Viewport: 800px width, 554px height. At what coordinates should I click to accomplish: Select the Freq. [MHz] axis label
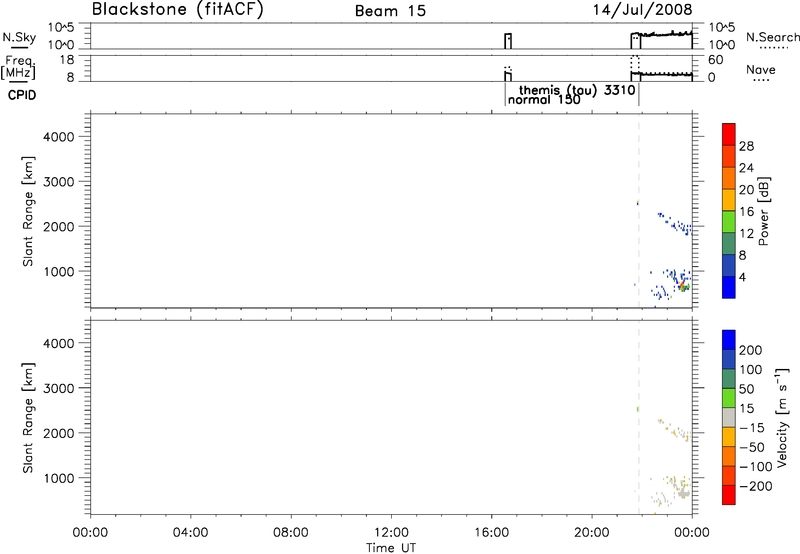point(18,67)
